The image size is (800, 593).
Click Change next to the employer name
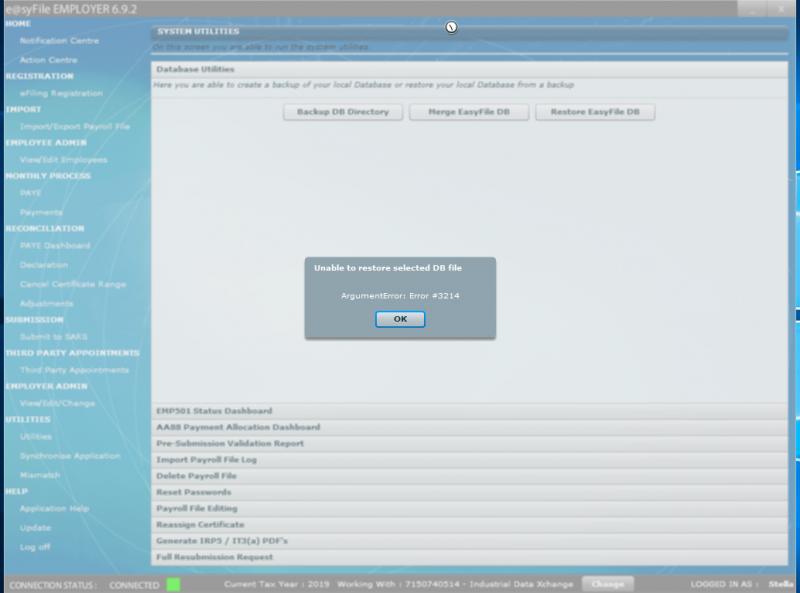tap(607, 583)
